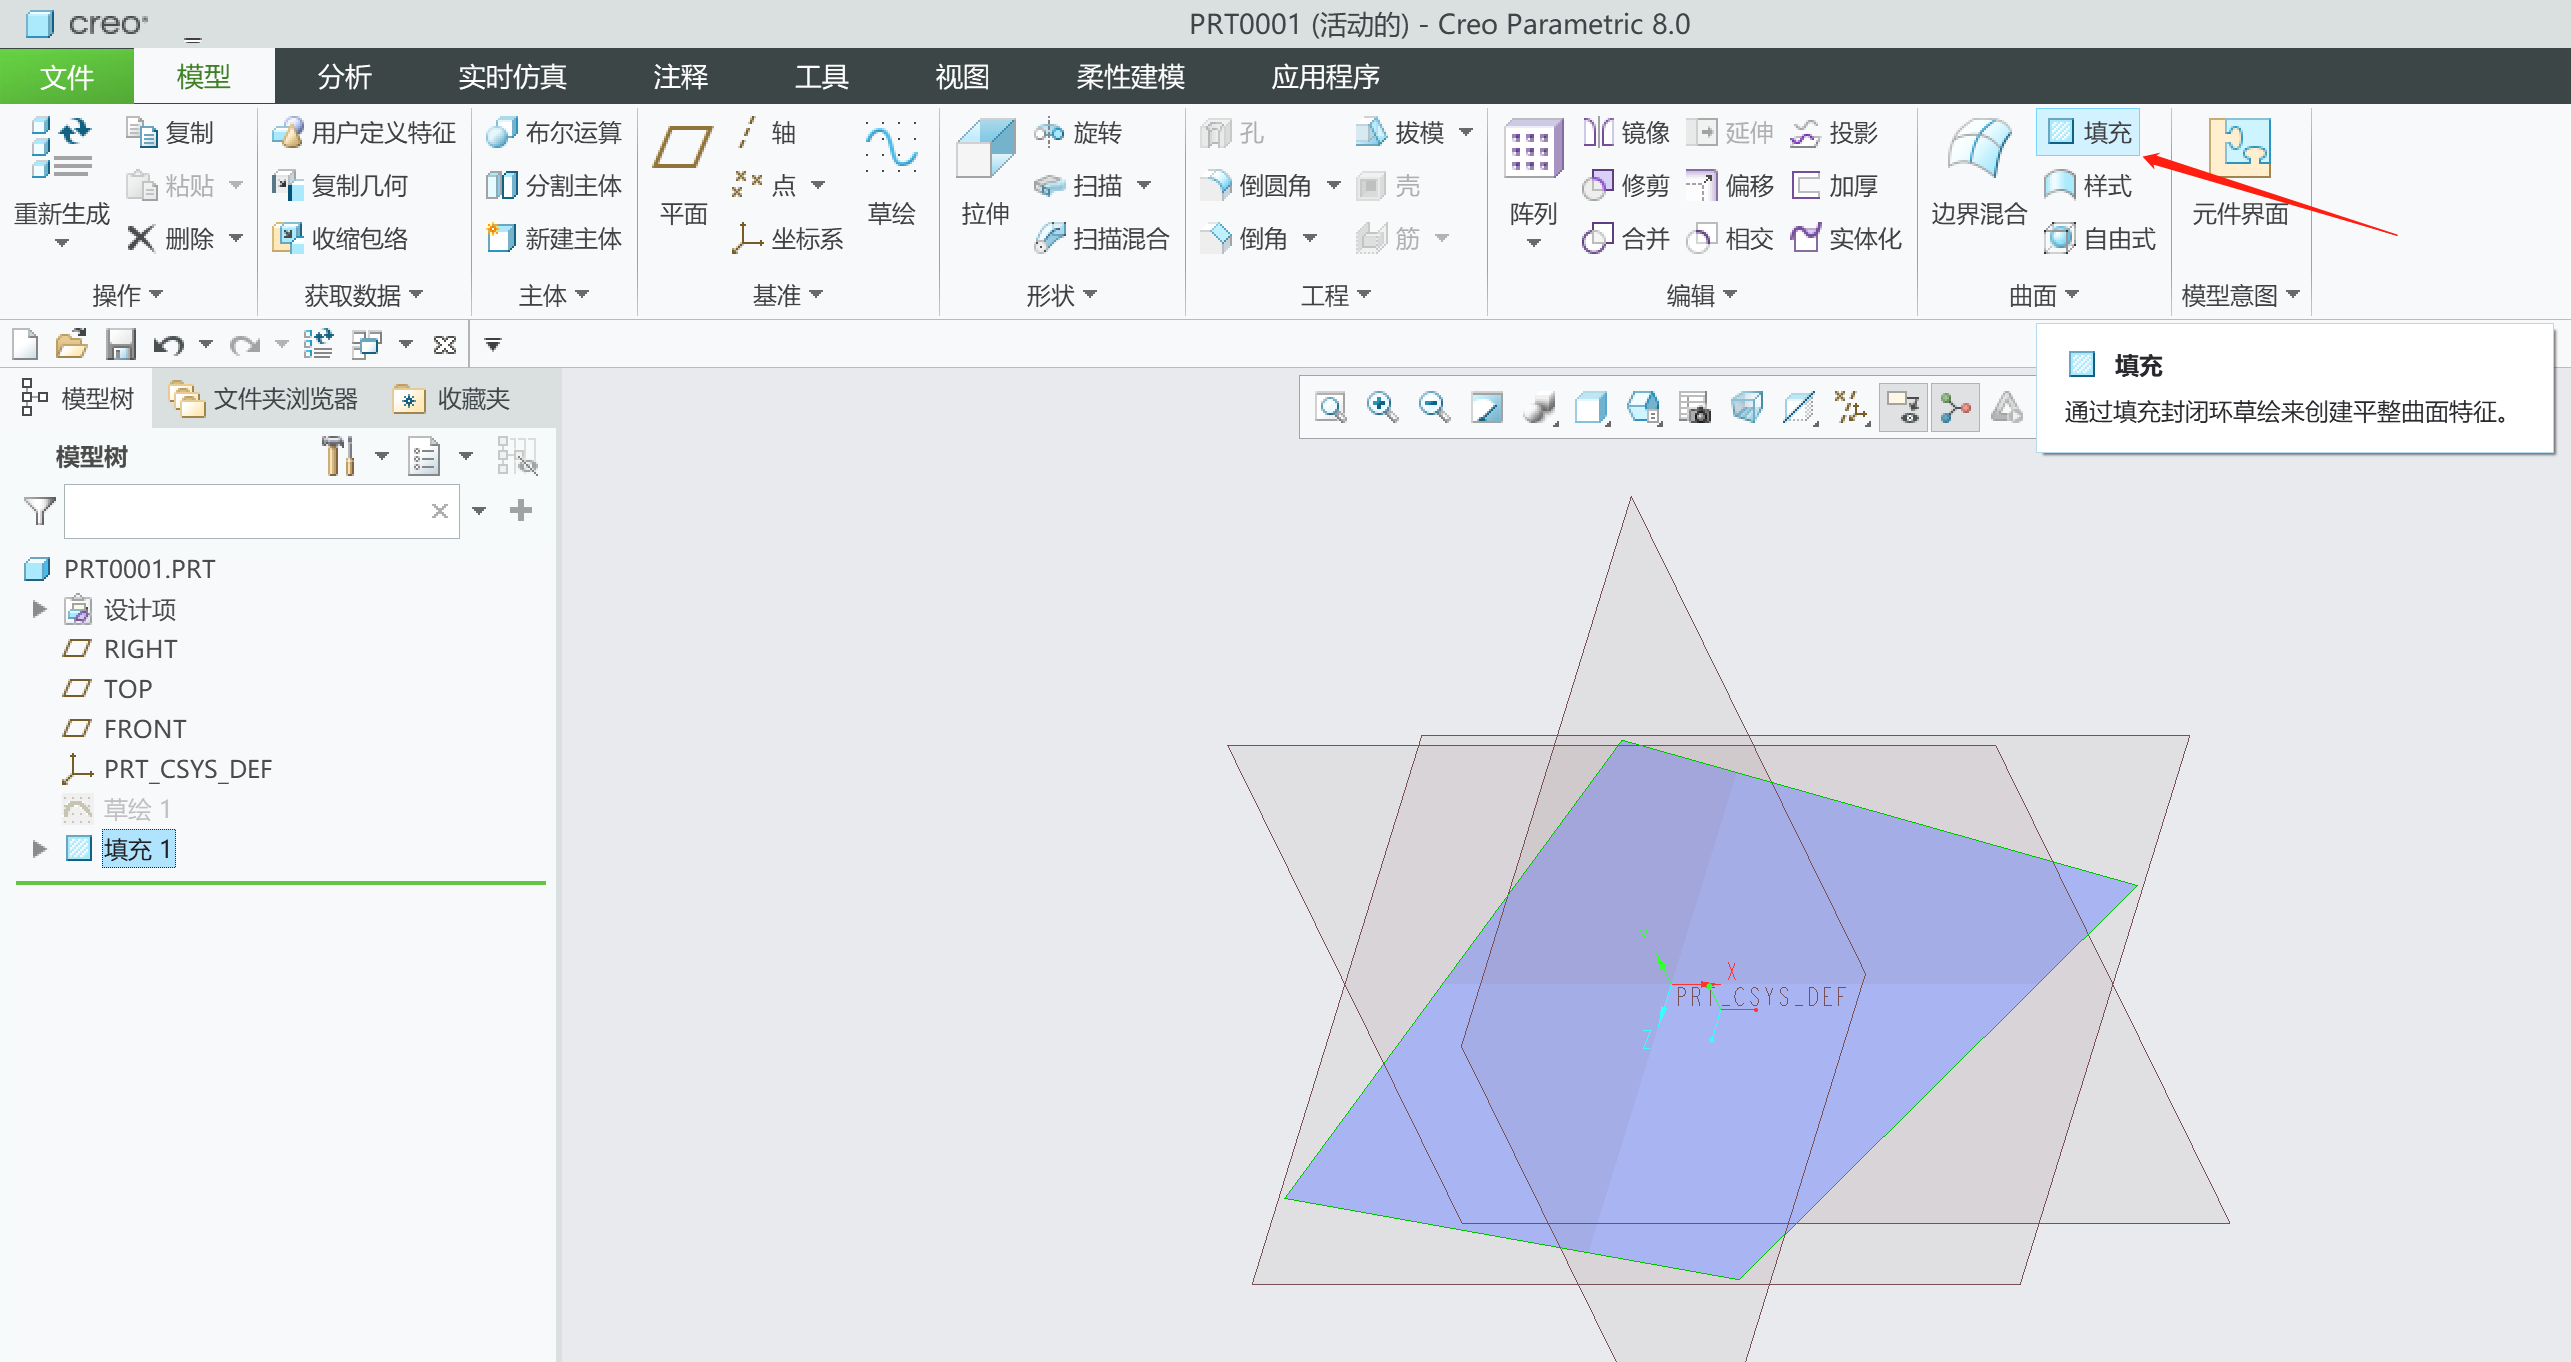
Task: Select the Merge (合并) tool
Action: (1626, 239)
